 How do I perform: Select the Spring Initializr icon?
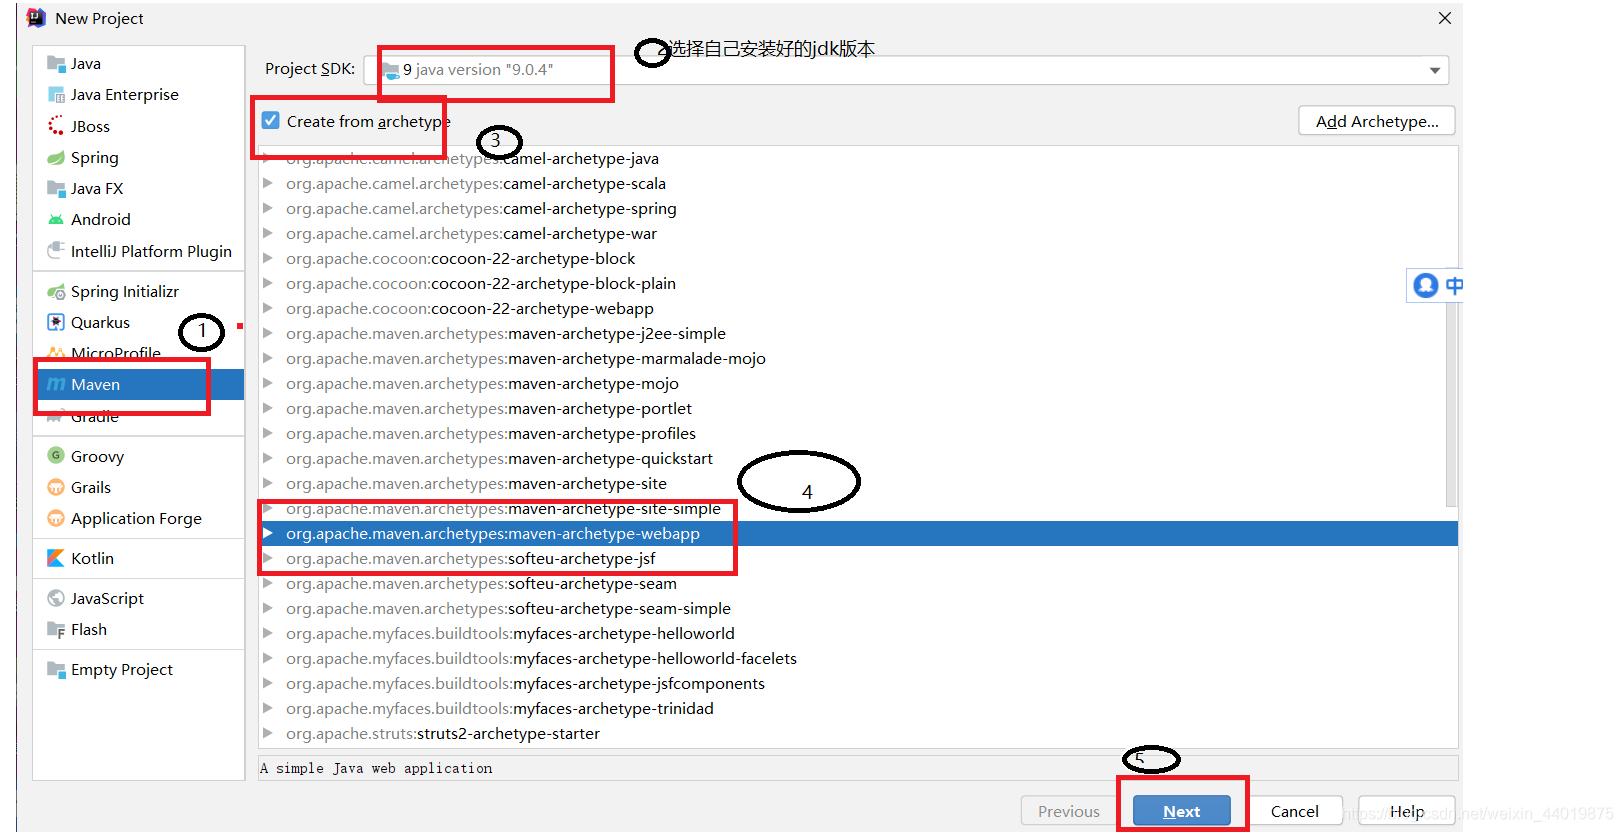56,291
